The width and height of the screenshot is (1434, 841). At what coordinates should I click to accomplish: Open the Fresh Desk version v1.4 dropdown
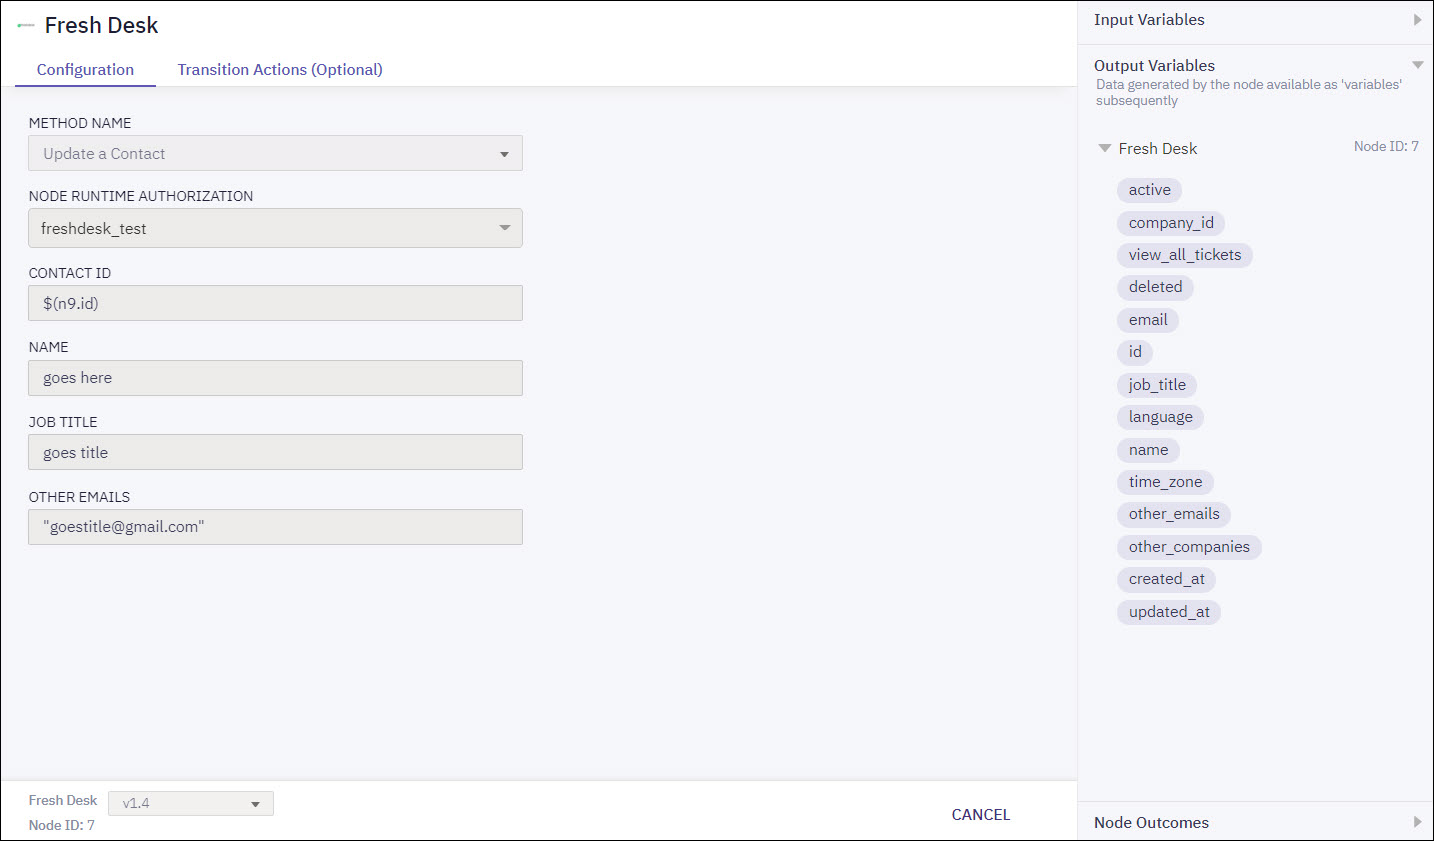pos(191,803)
